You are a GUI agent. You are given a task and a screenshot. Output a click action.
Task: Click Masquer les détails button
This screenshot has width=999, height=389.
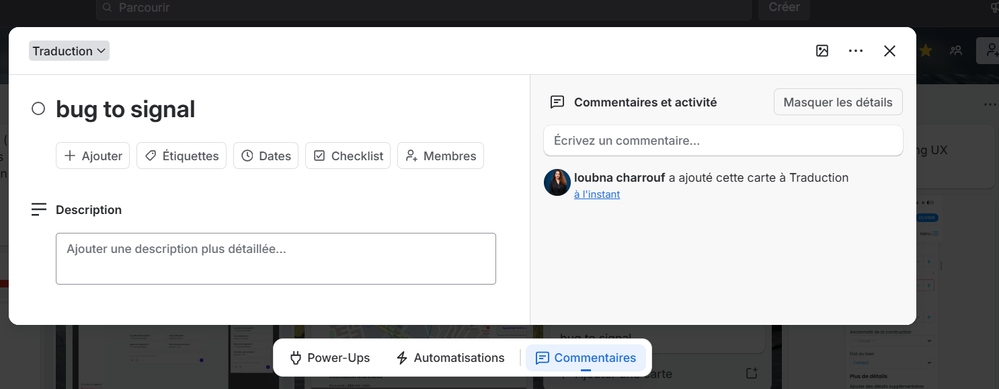pos(838,102)
